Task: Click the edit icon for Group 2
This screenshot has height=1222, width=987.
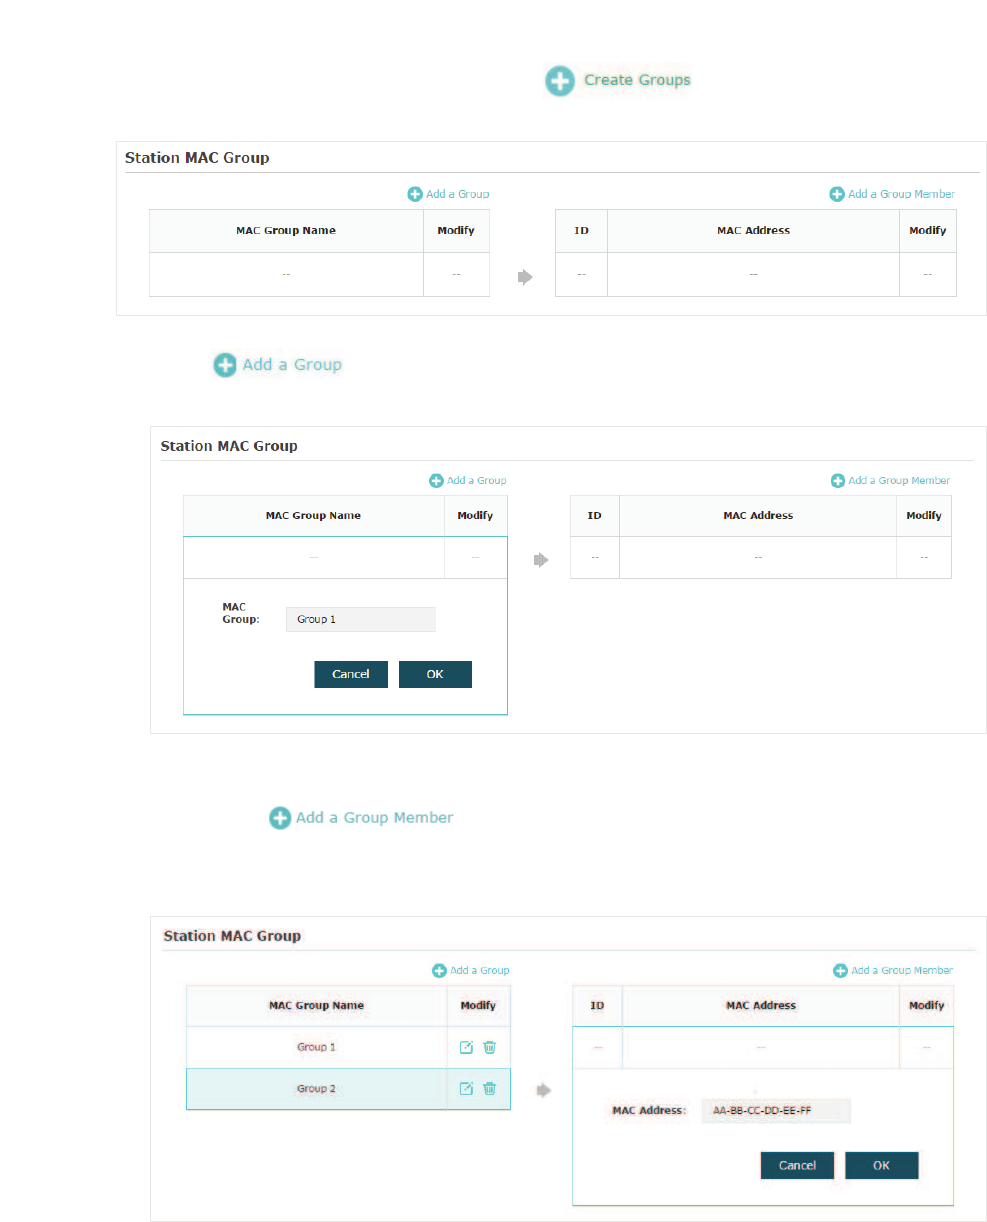Action: 466,1088
